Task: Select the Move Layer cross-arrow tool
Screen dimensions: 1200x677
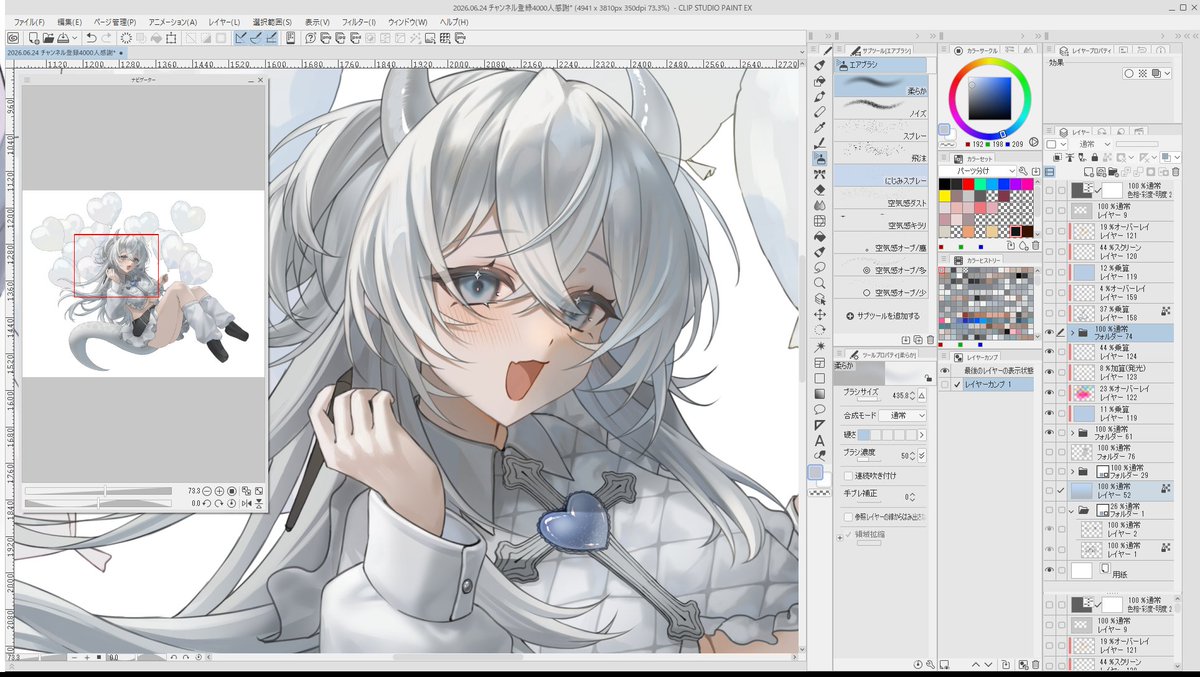Action: click(820, 317)
